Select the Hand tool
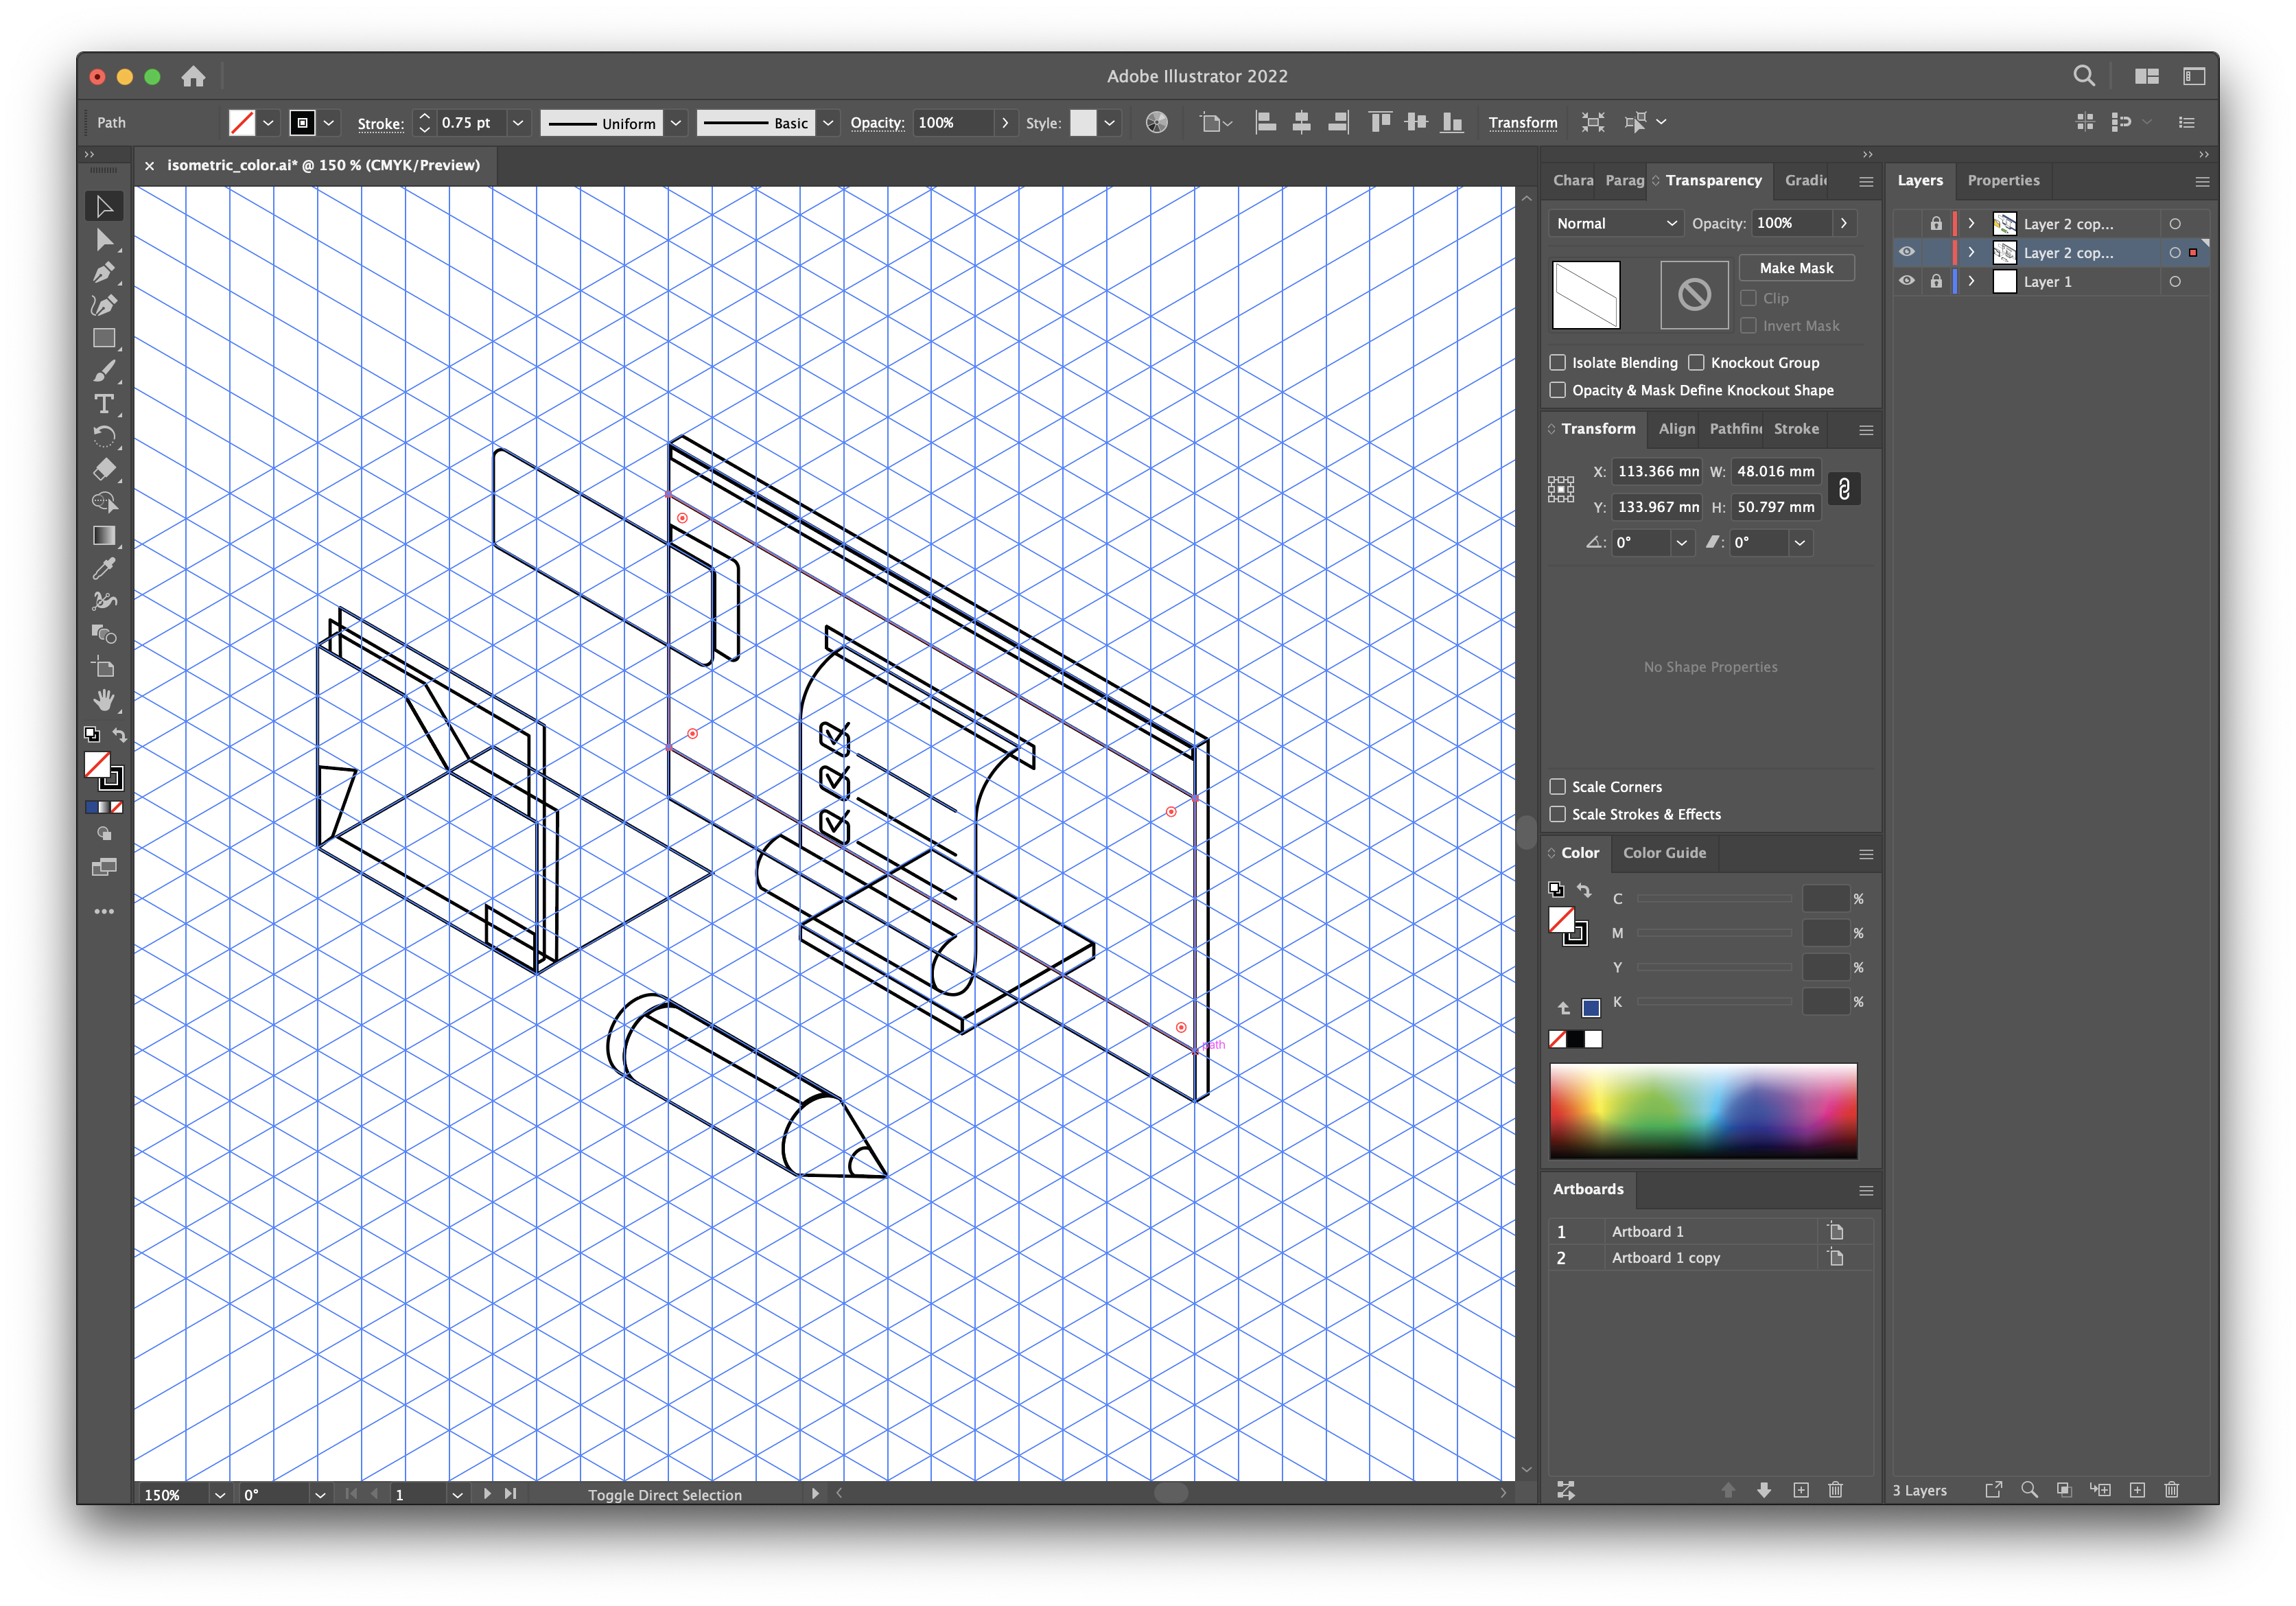The height and width of the screenshot is (1606, 2296). point(104,700)
